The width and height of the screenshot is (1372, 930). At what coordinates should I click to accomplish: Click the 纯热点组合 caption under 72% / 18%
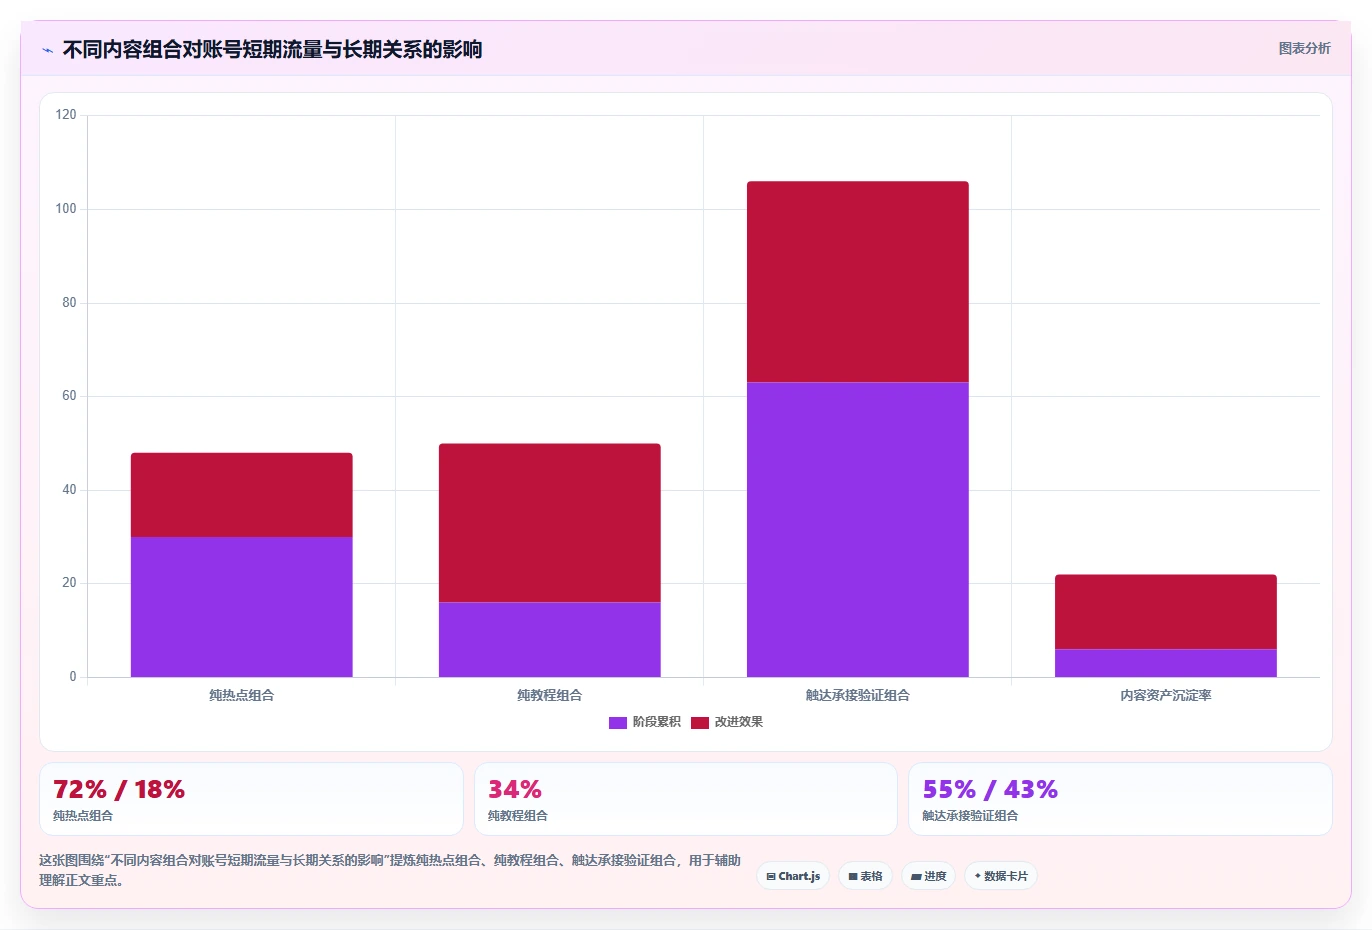tap(83, 816)
